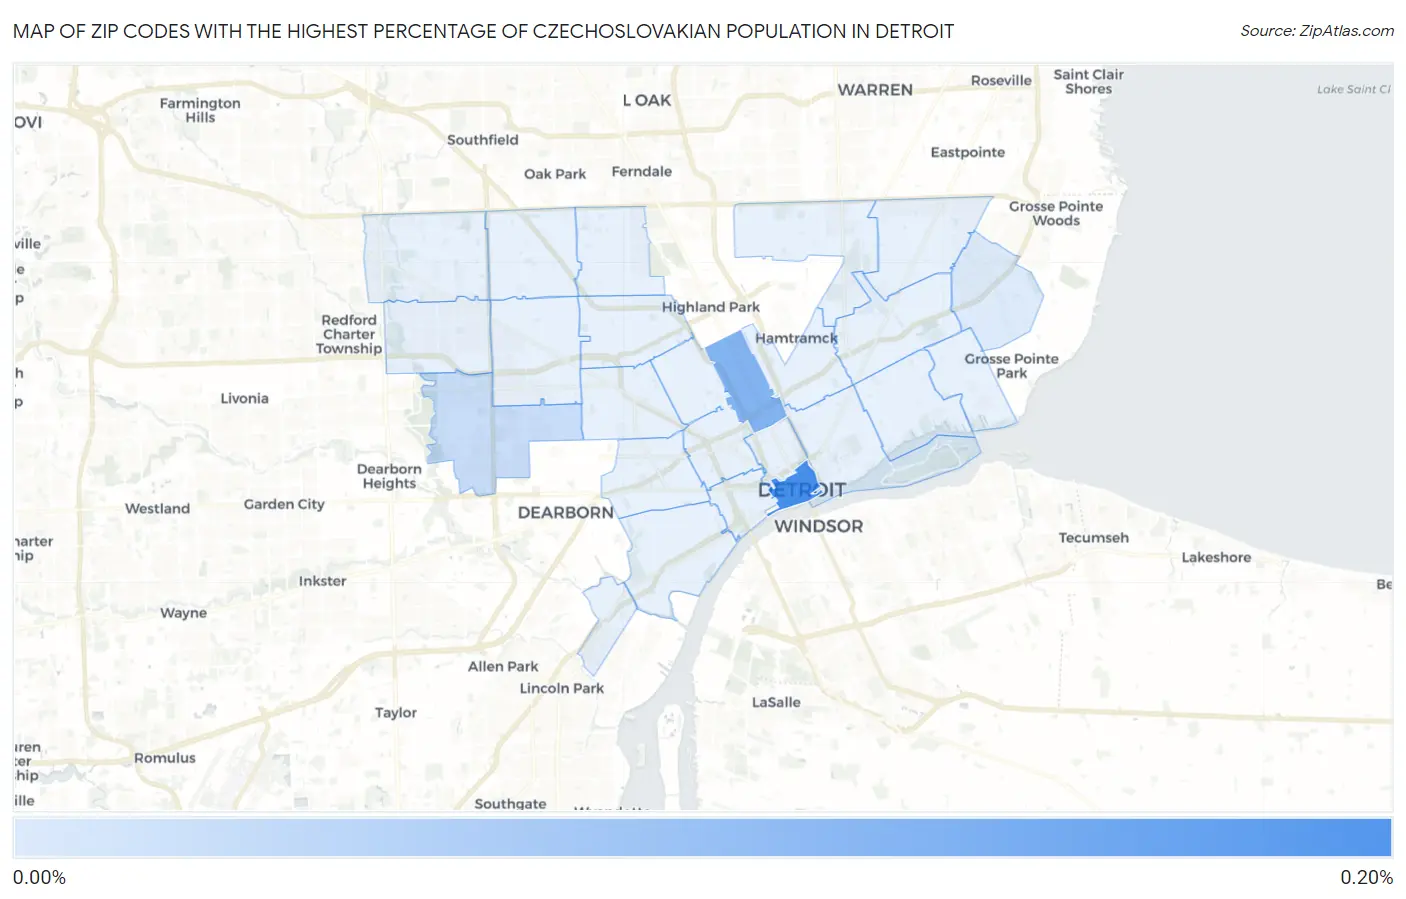The height and width of the screenshot is (899, 1406).
Task: Click the Dearborn Heights label
Action: [389, 476]
